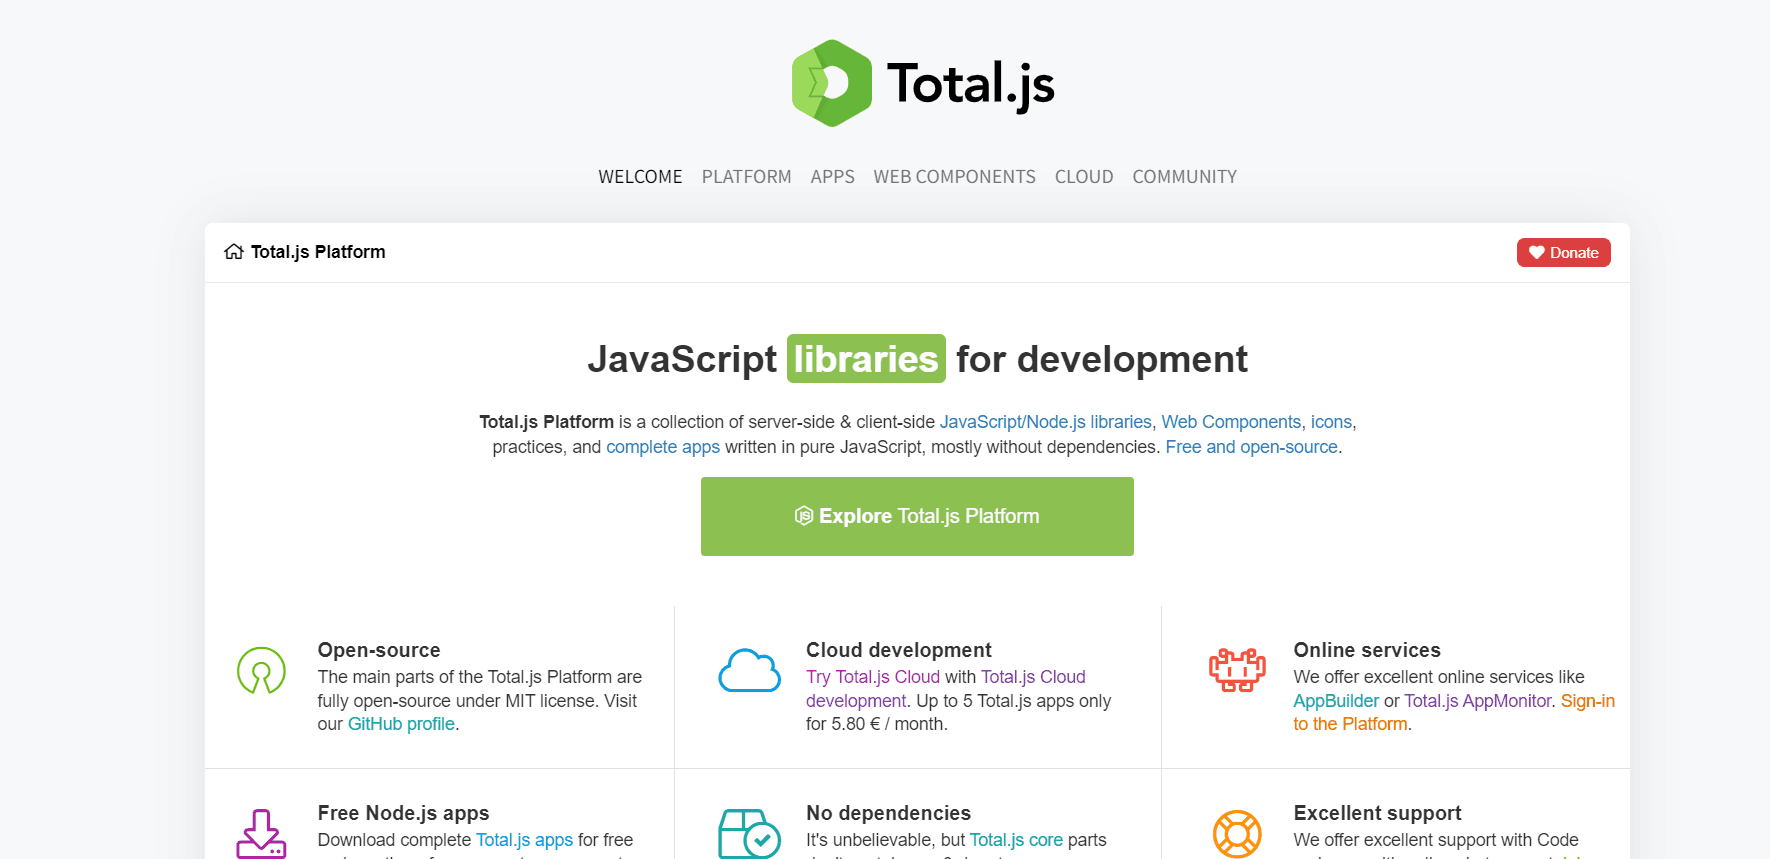Go to the APPS section
This screenshot has width=1770, height=859.
tap(832, 177)
